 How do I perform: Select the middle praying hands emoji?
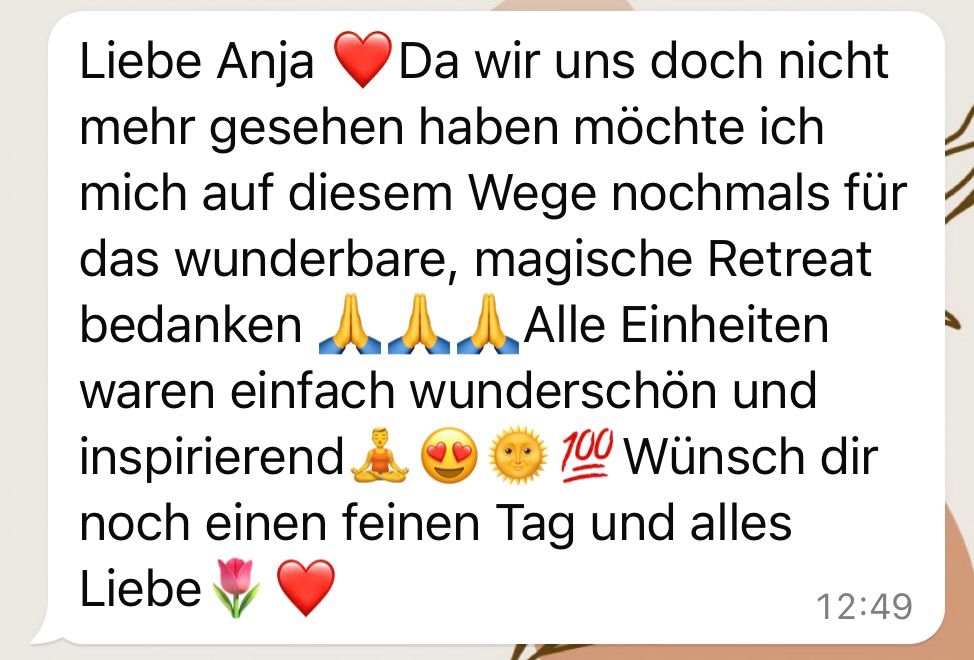coord(419,323)
